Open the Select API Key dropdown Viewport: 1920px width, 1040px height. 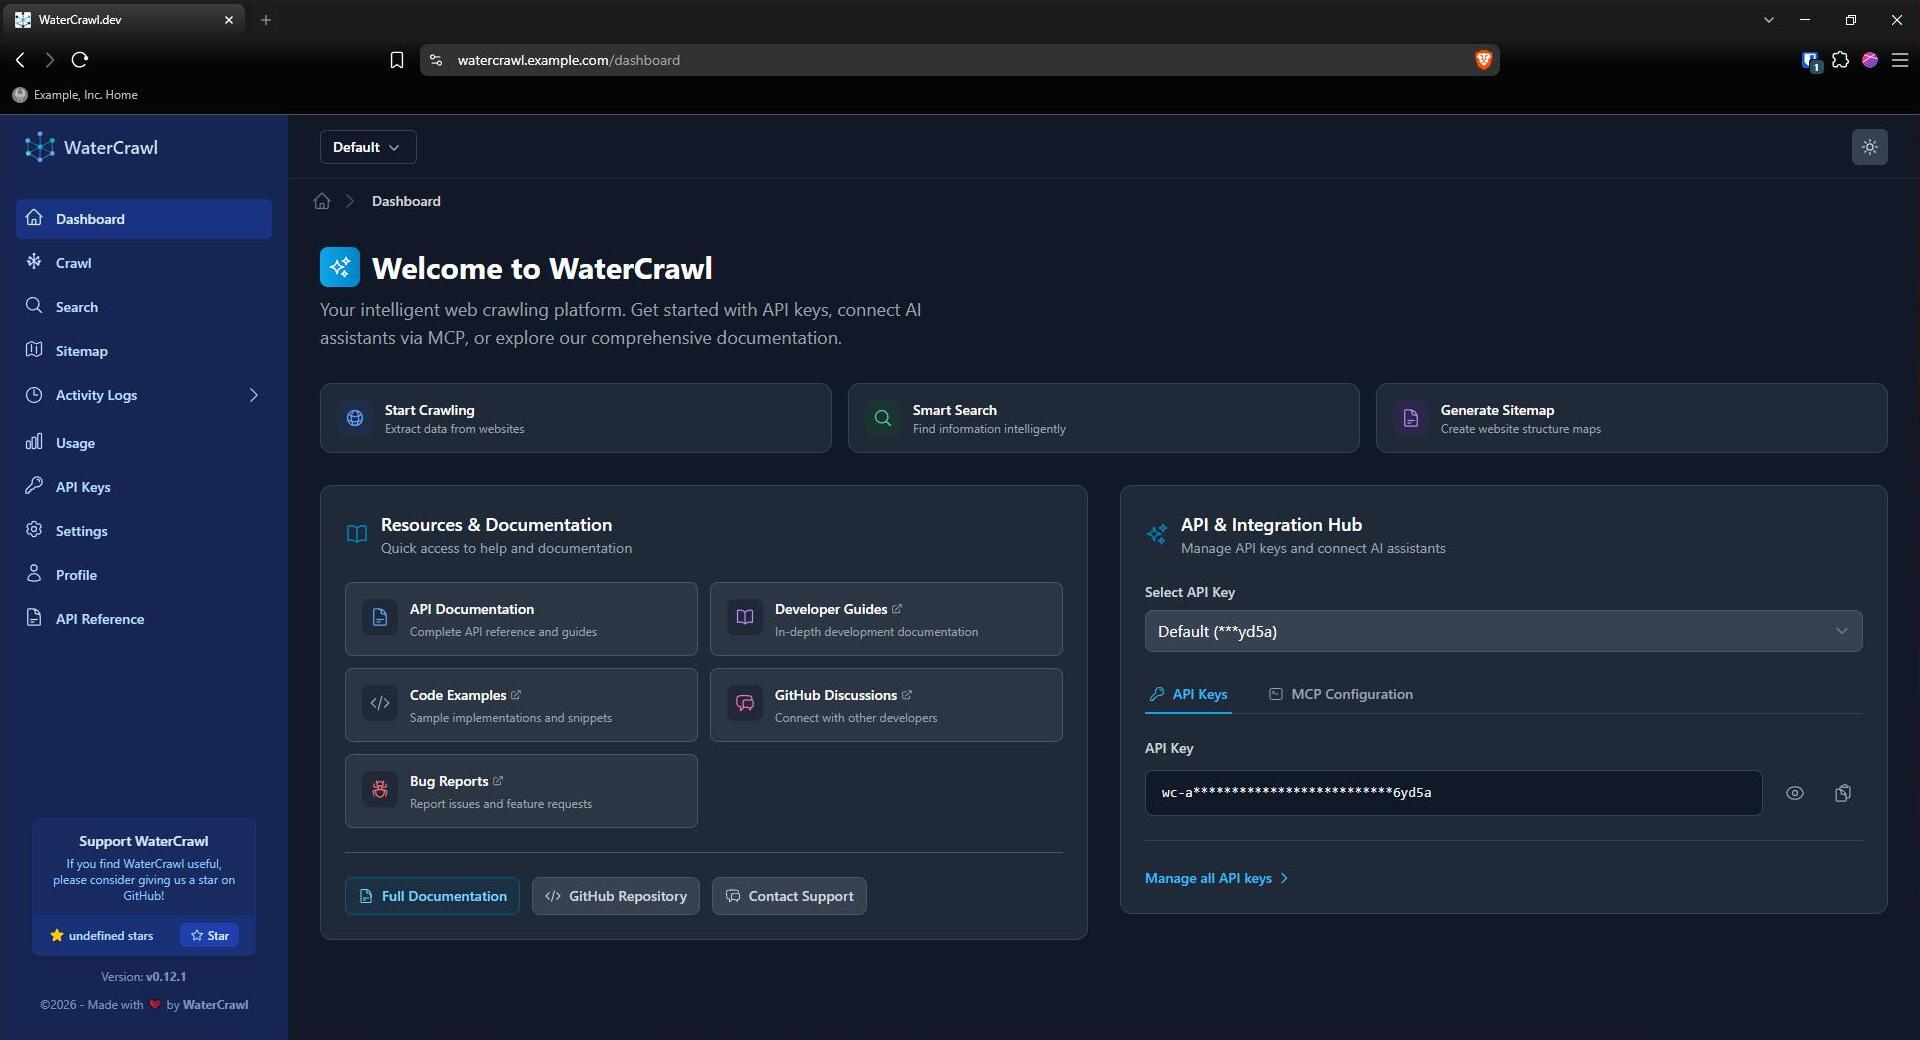(1503, 631)
